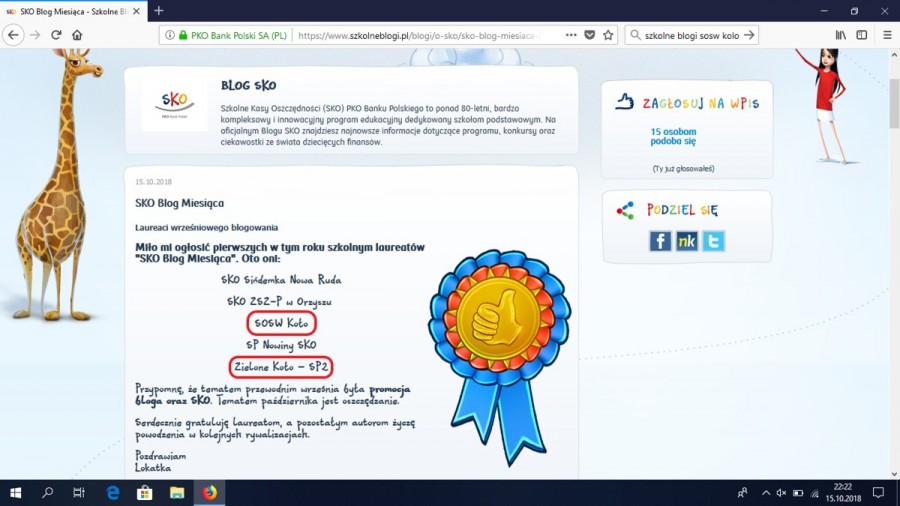Launch Microsoft Edge from the taskbar
The height and width of the screenshot is (506, 900).
(112, 493)
